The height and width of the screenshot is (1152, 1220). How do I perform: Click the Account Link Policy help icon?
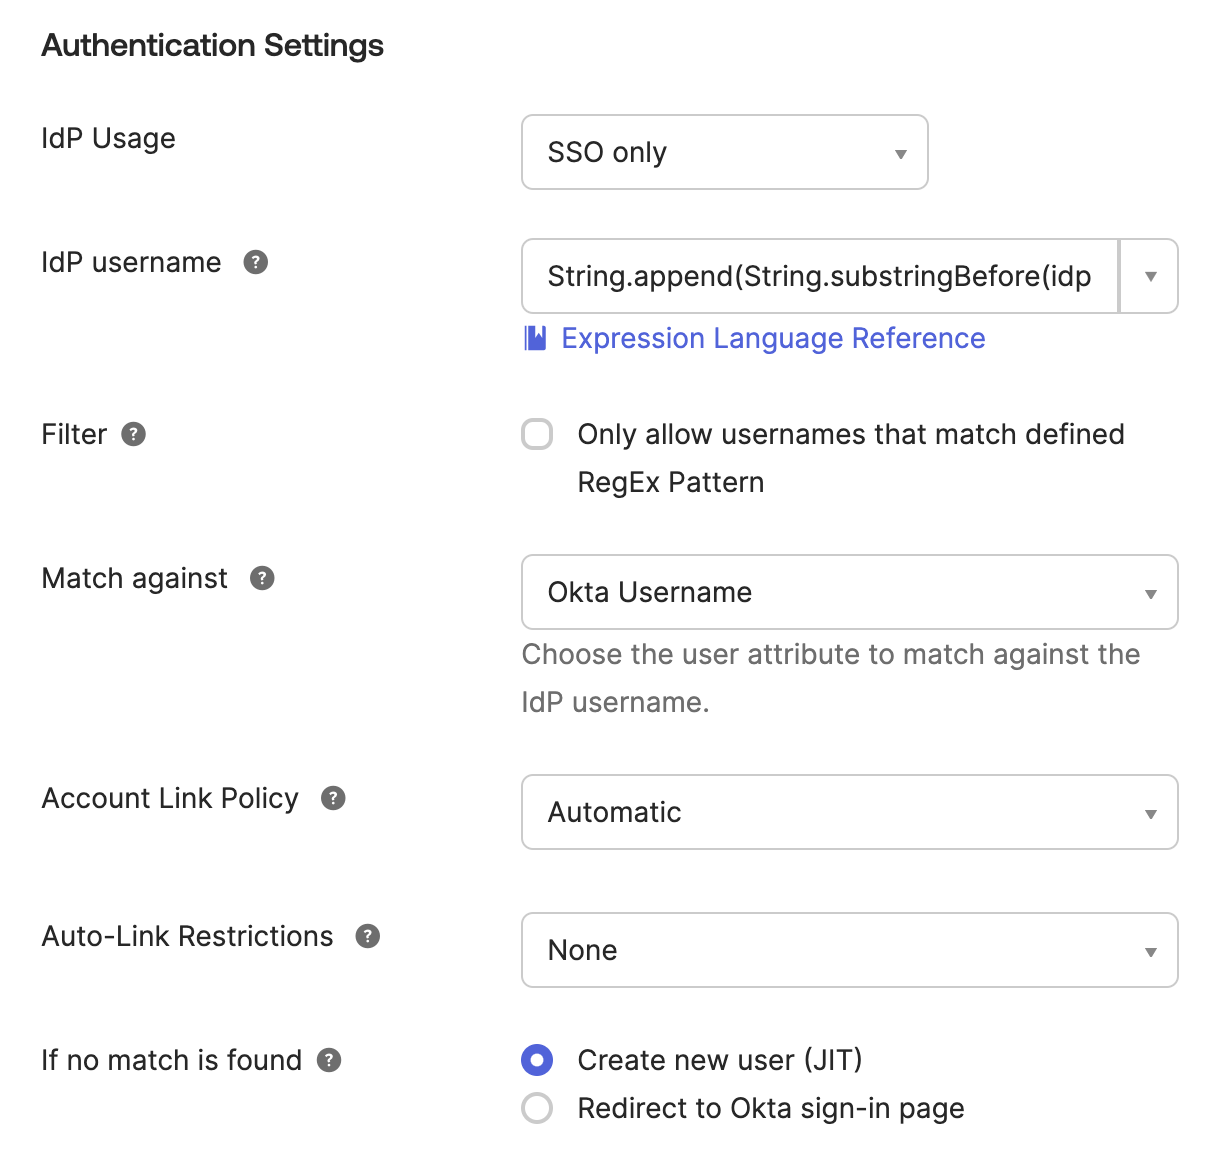(333, 798)
